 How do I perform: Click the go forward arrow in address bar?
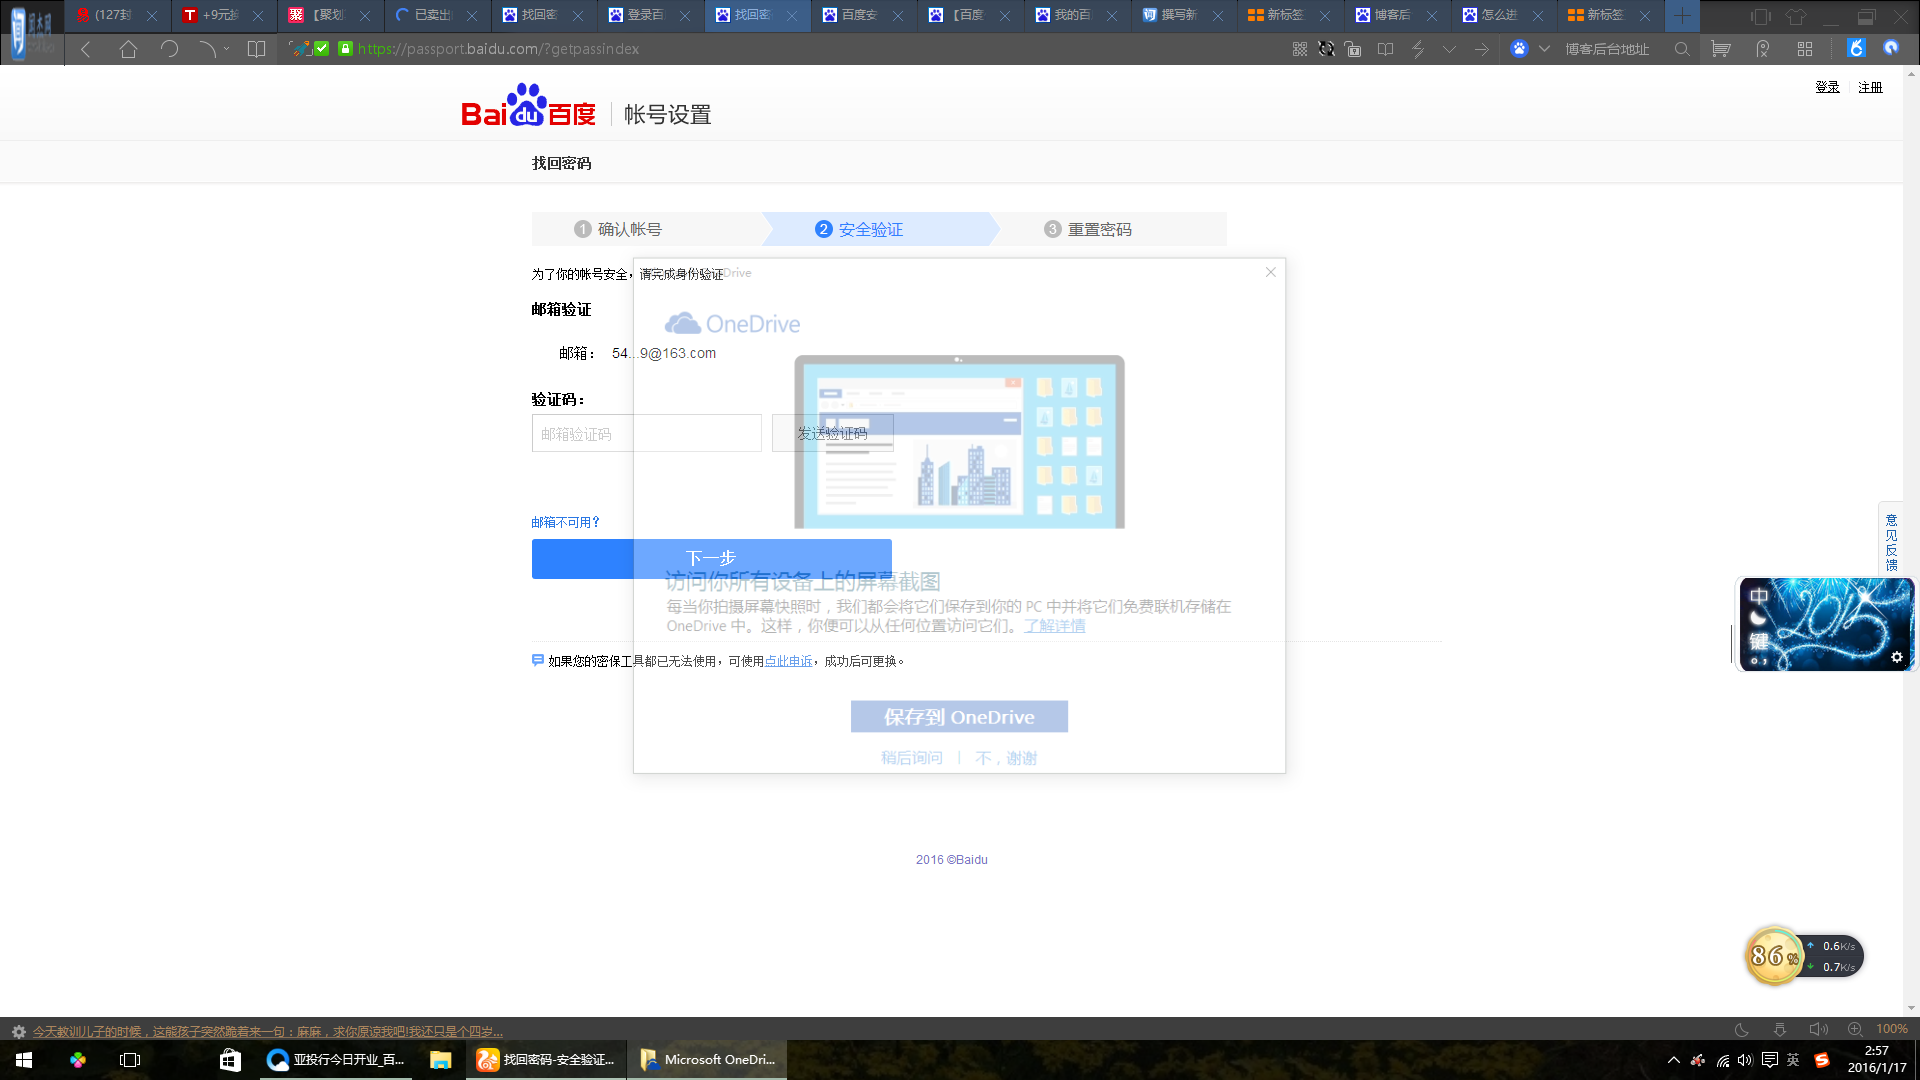pyautogui.click(x=1482, y=49)
